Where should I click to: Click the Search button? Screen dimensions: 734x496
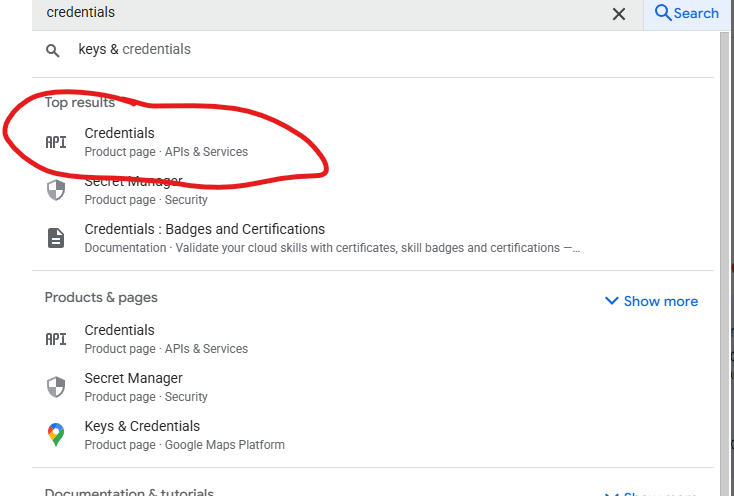click(x=686, y=14)
